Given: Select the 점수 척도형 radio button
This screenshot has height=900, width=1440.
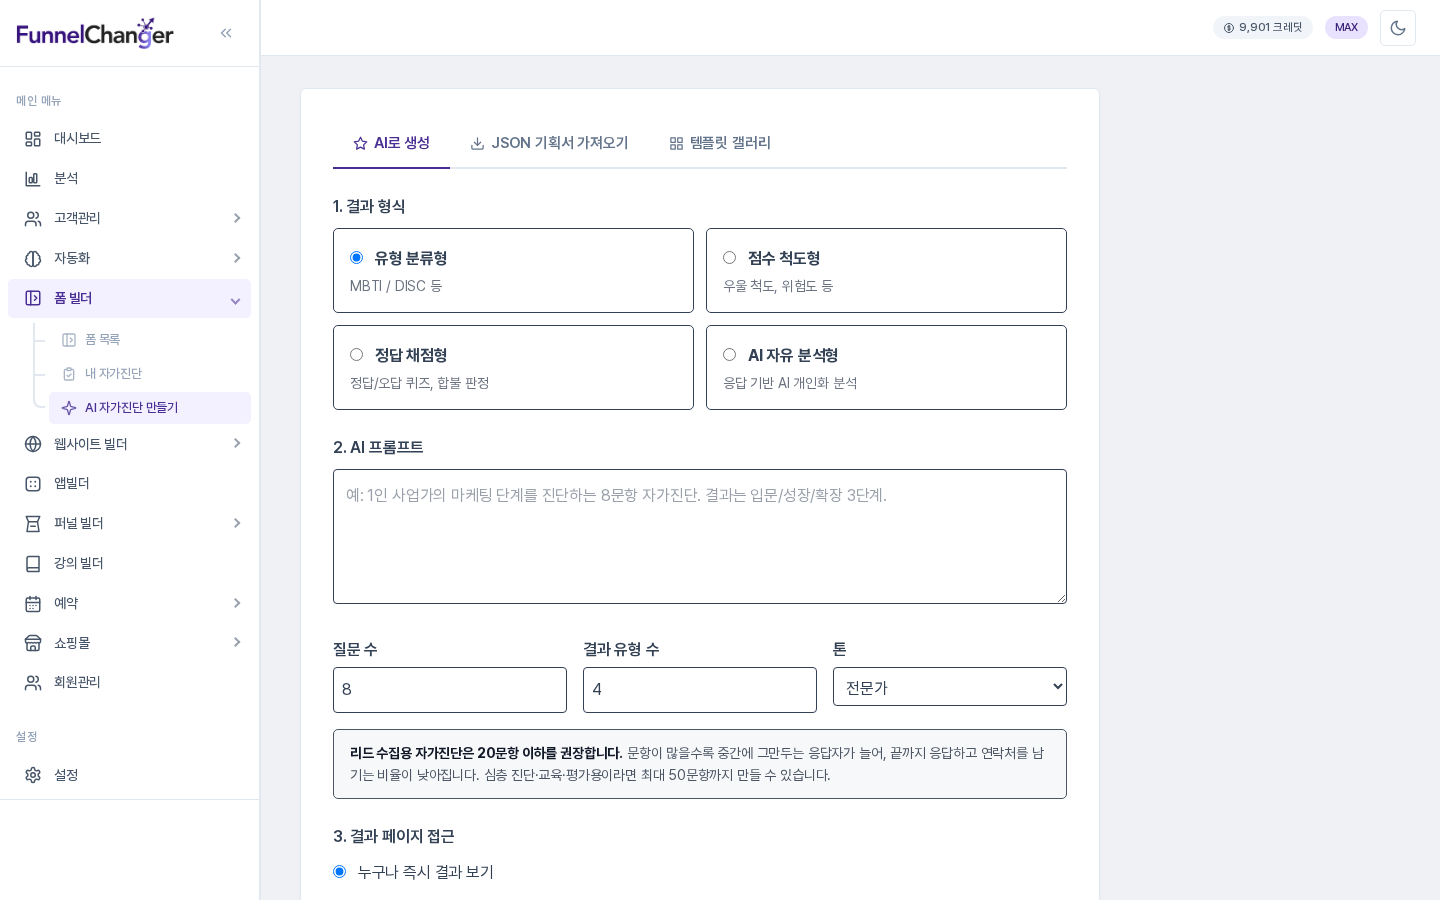Looking at the screenshot, I should tap(729, 258).
